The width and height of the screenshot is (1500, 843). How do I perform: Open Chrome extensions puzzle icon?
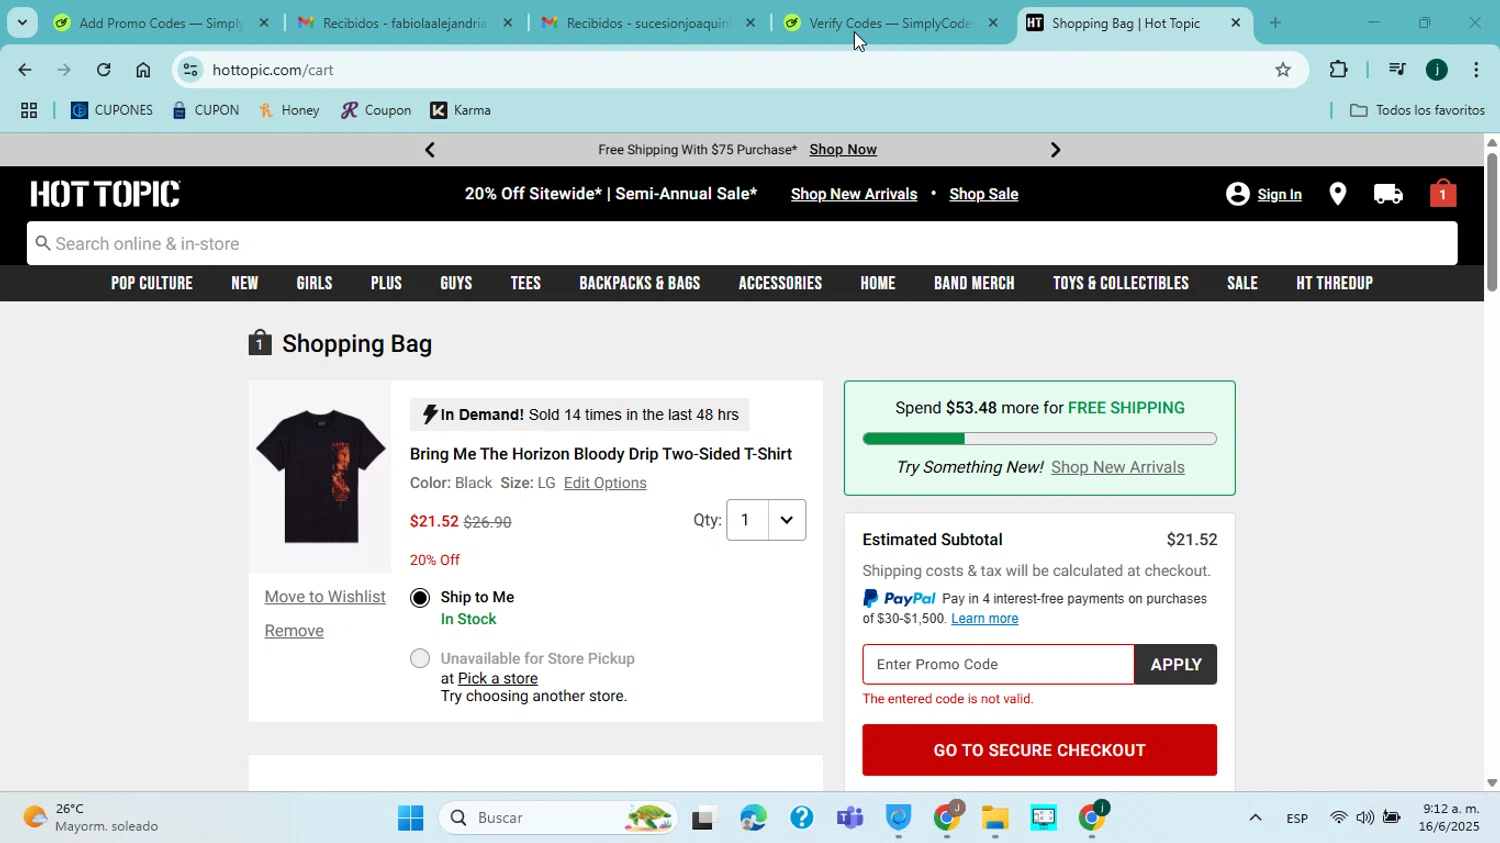(x=1338, y=69)
